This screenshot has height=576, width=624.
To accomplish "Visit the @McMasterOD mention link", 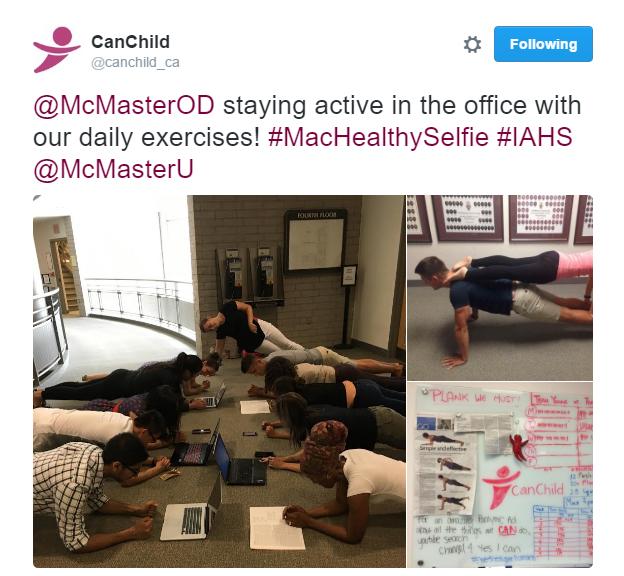I will [124, 105].
